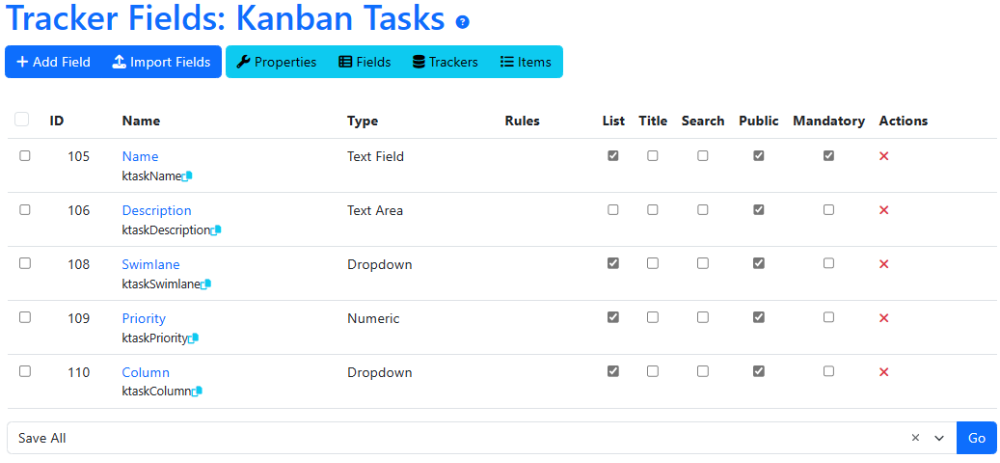
Task: Remove the Priority field with red X
Action: coord(884,318)
